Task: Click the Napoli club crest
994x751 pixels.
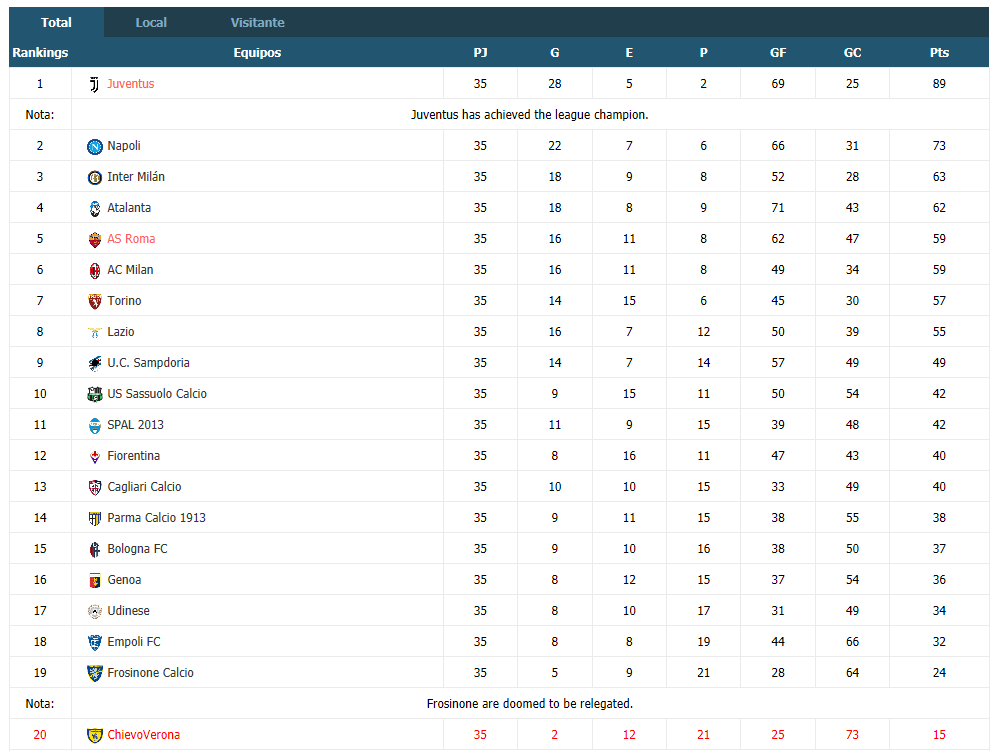Action: point(94,146)
